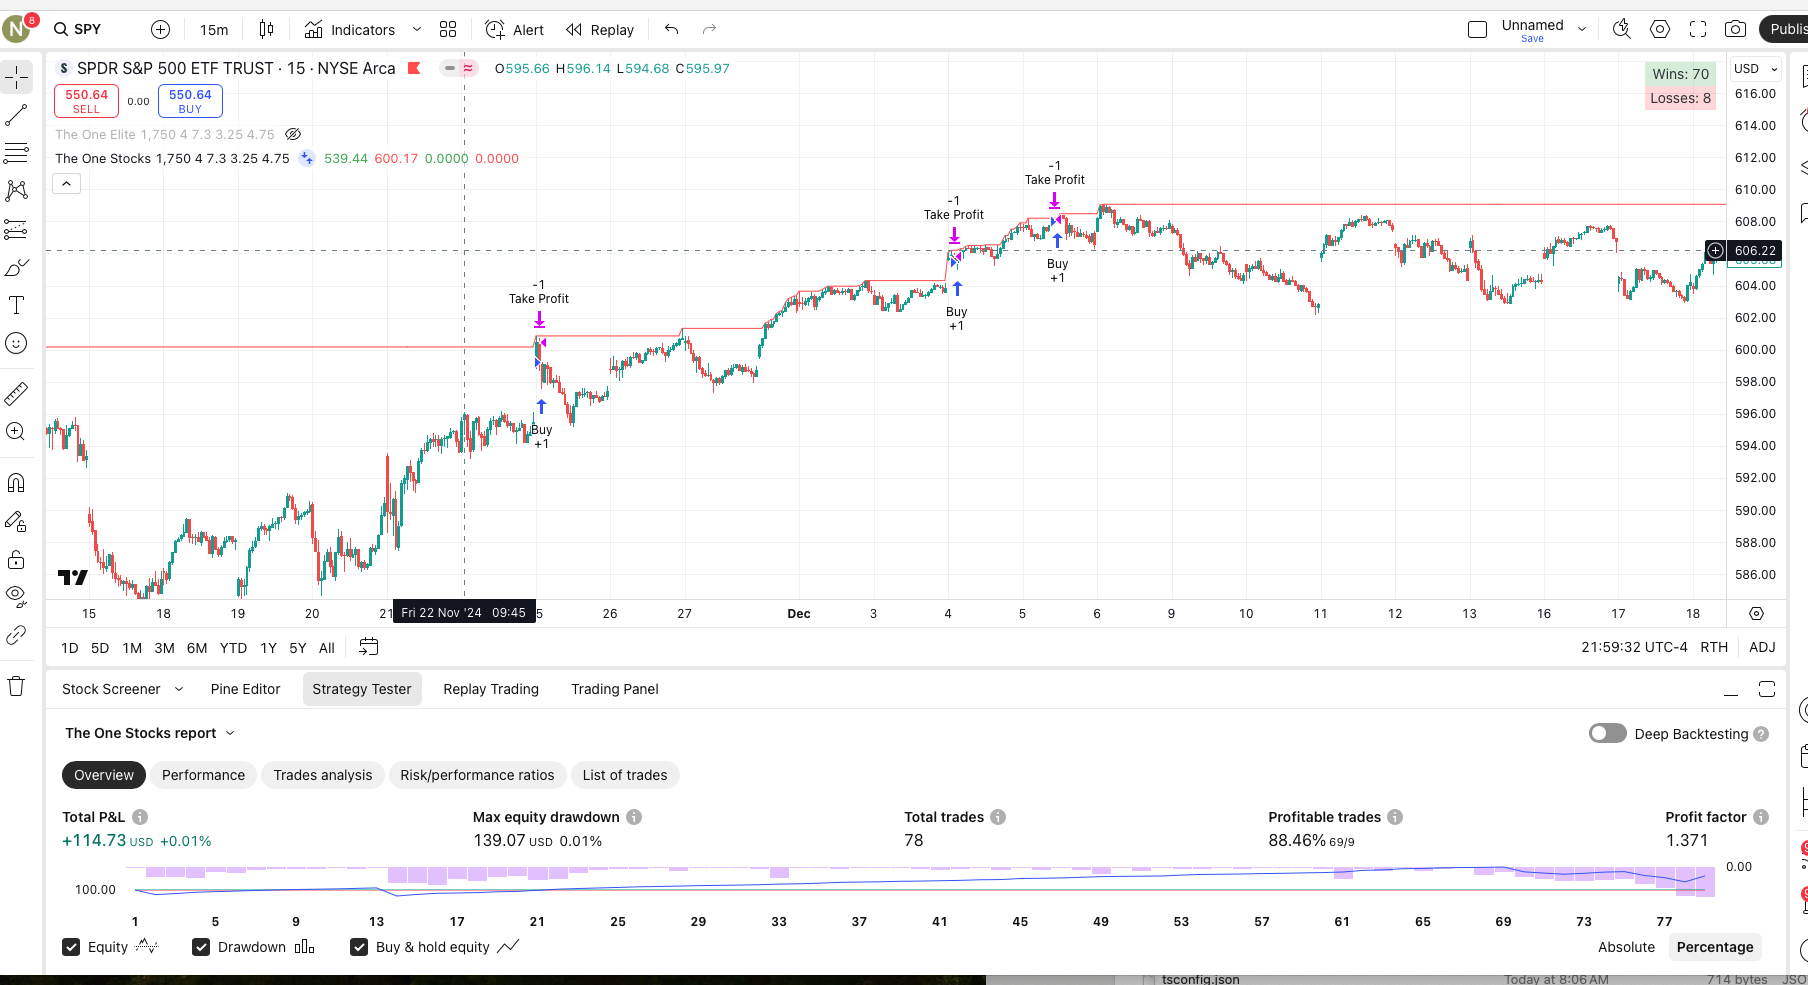Switch to the Trading Panel tab
The height and width of the screenshot is (985, 1808).
[x=615, y=689]
